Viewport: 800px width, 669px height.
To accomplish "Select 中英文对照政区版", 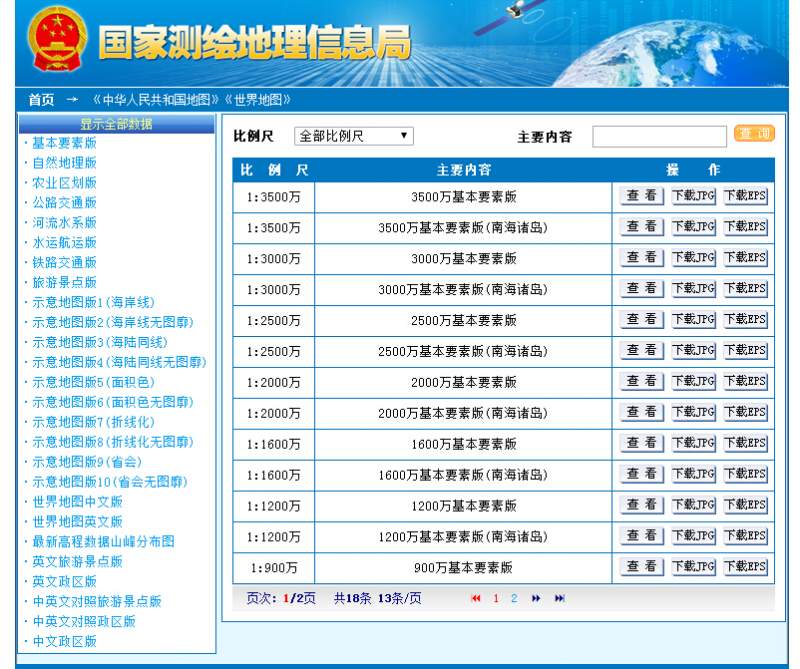I will (x=84, y=621).
